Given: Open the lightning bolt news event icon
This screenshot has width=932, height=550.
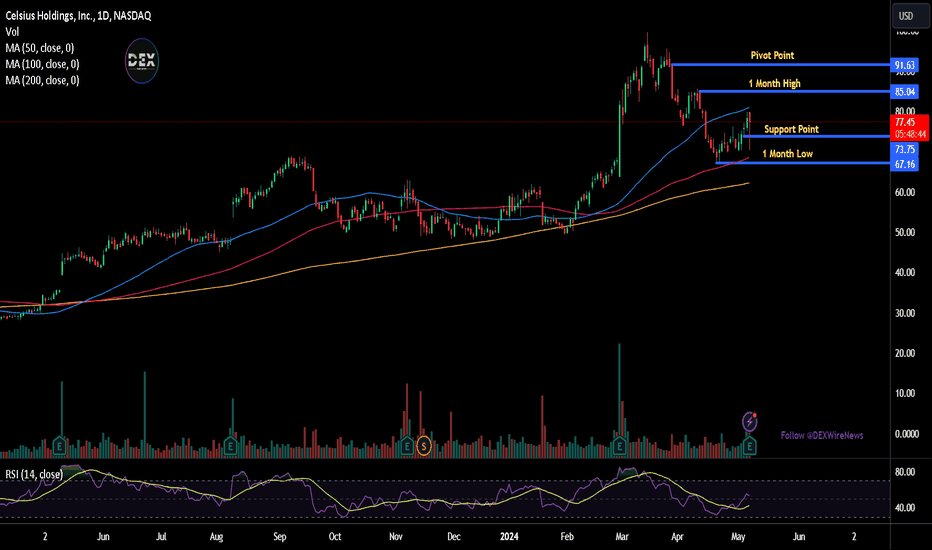Looking at the screenshot, I should 750,422.
